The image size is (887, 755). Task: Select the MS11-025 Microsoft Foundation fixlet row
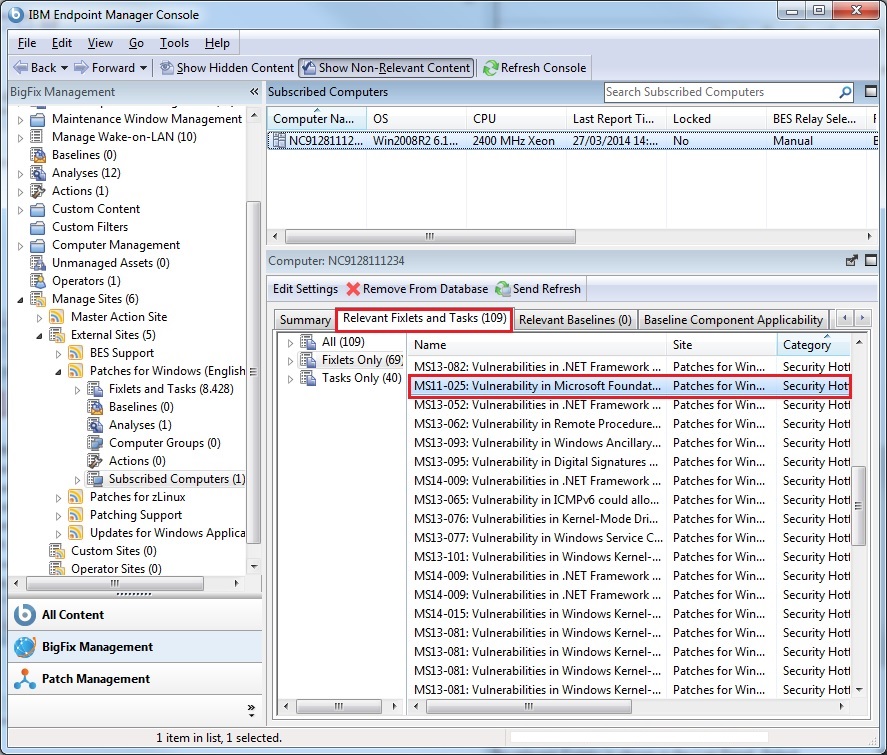coord(629,386)
